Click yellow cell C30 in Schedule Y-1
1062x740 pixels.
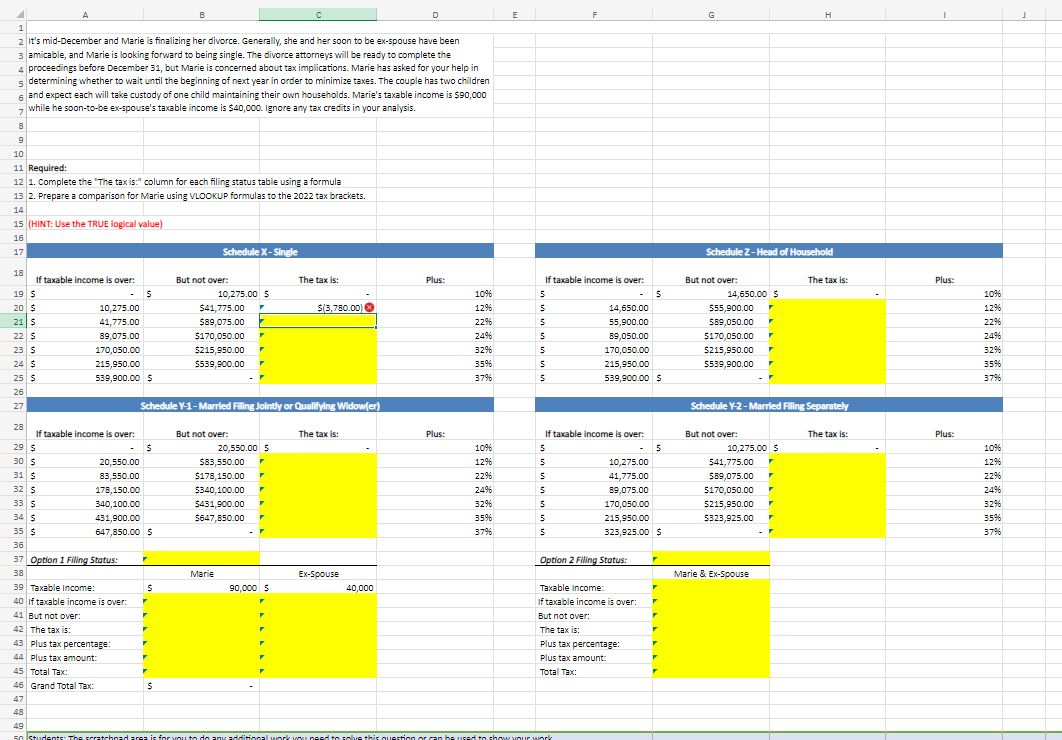[318, 462]
